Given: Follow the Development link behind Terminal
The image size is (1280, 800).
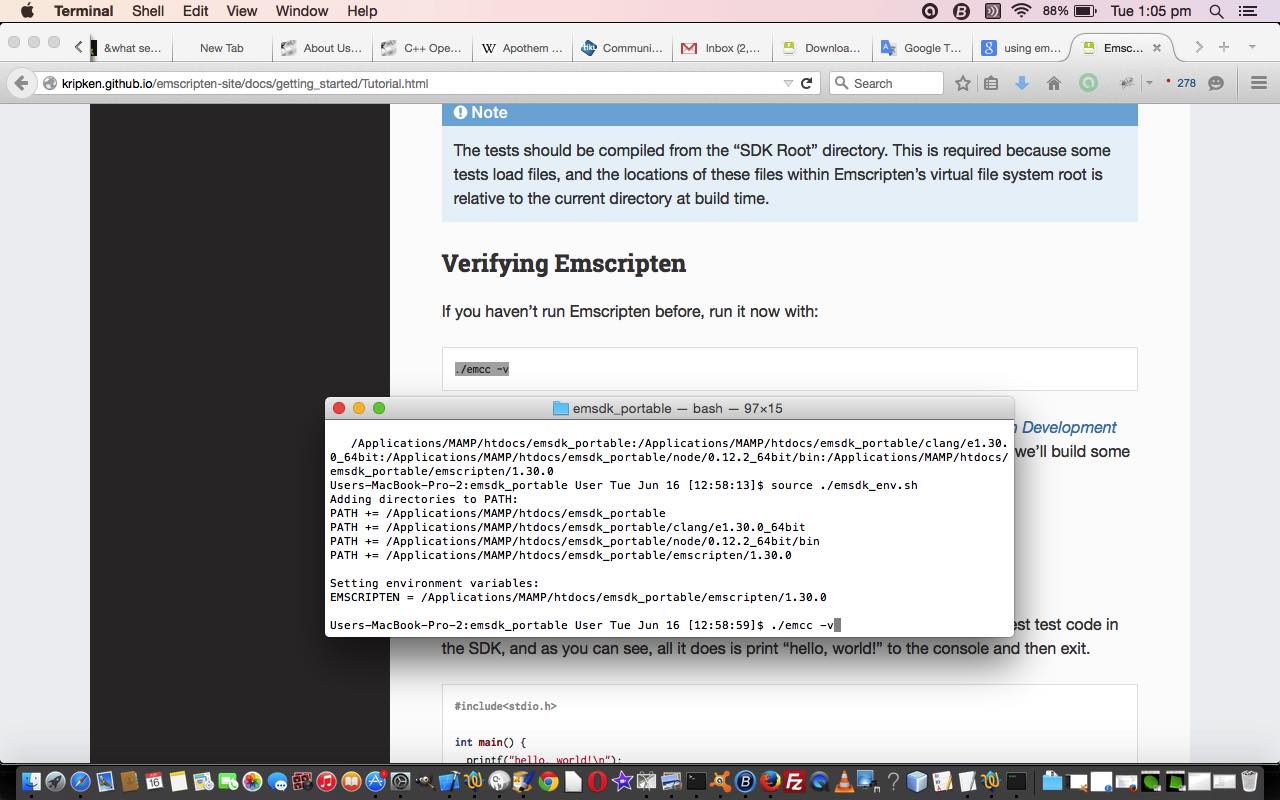Looking at the screenshot, I should [x=1069, y=427].
